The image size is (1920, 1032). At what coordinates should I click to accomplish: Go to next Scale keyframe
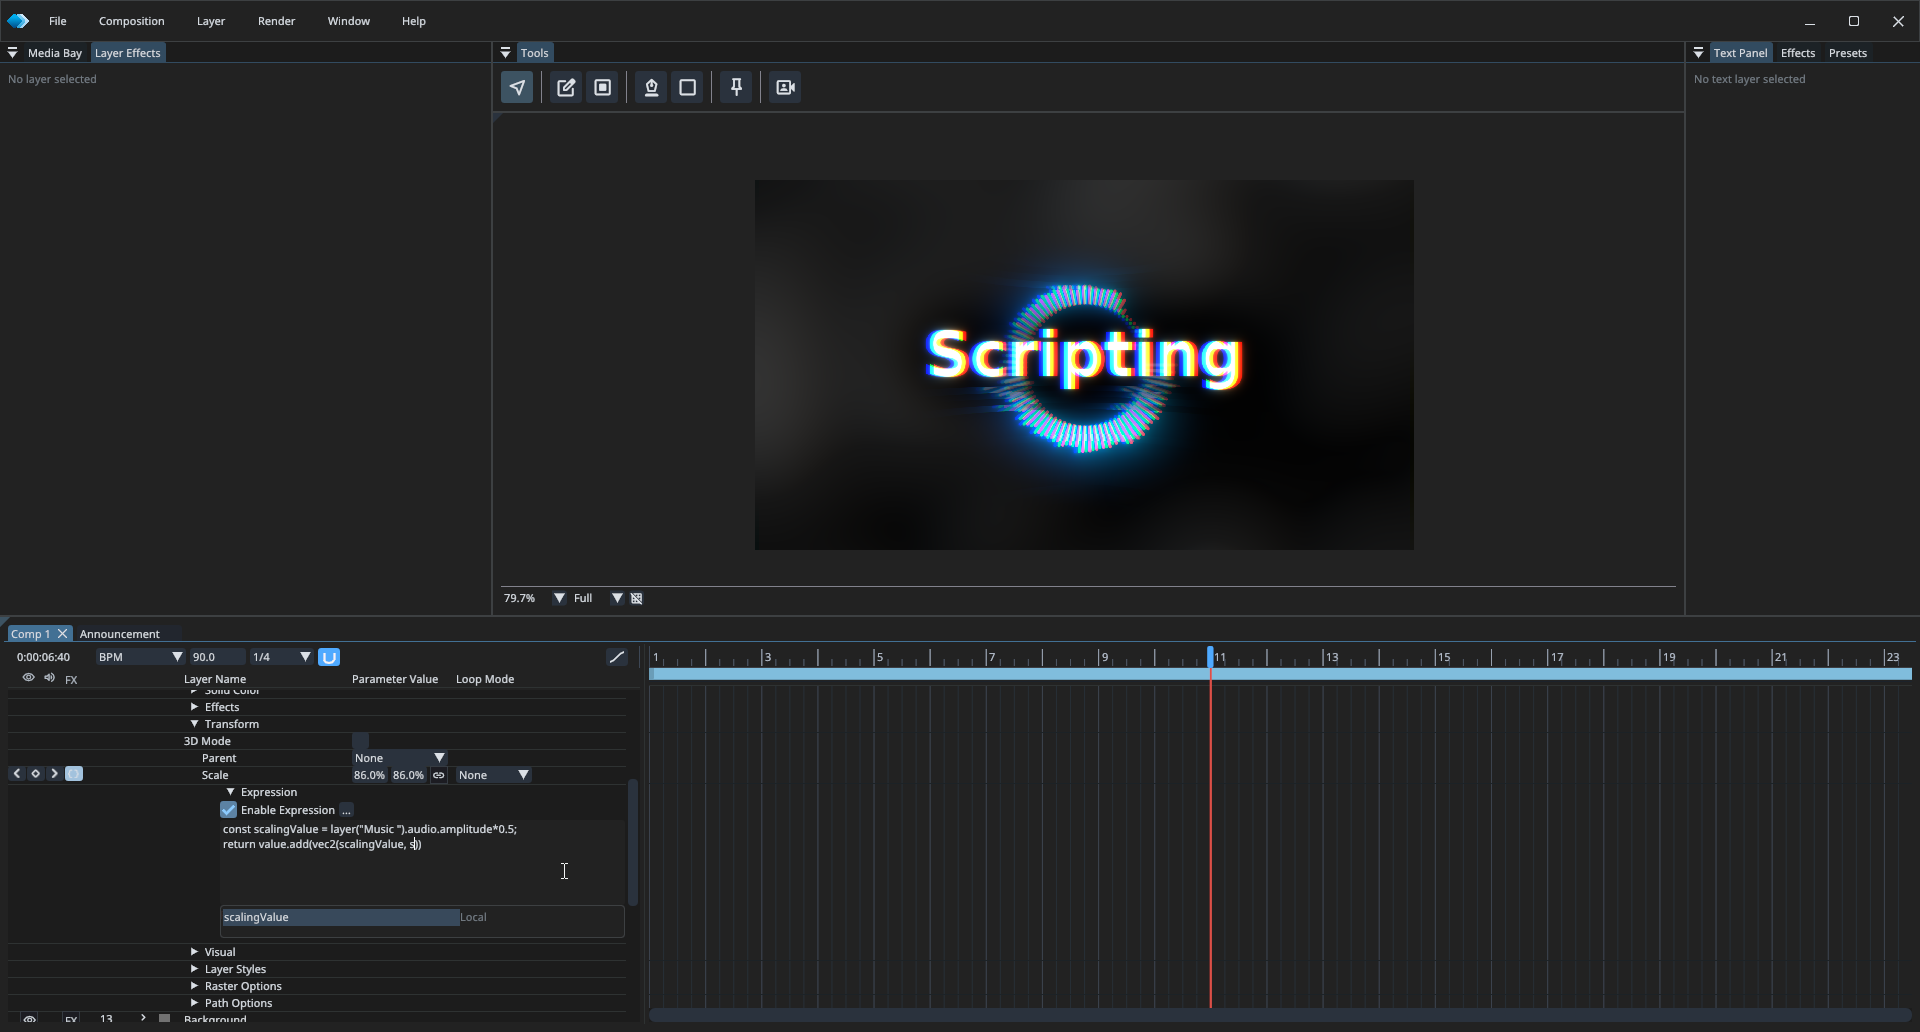(54, 774)
